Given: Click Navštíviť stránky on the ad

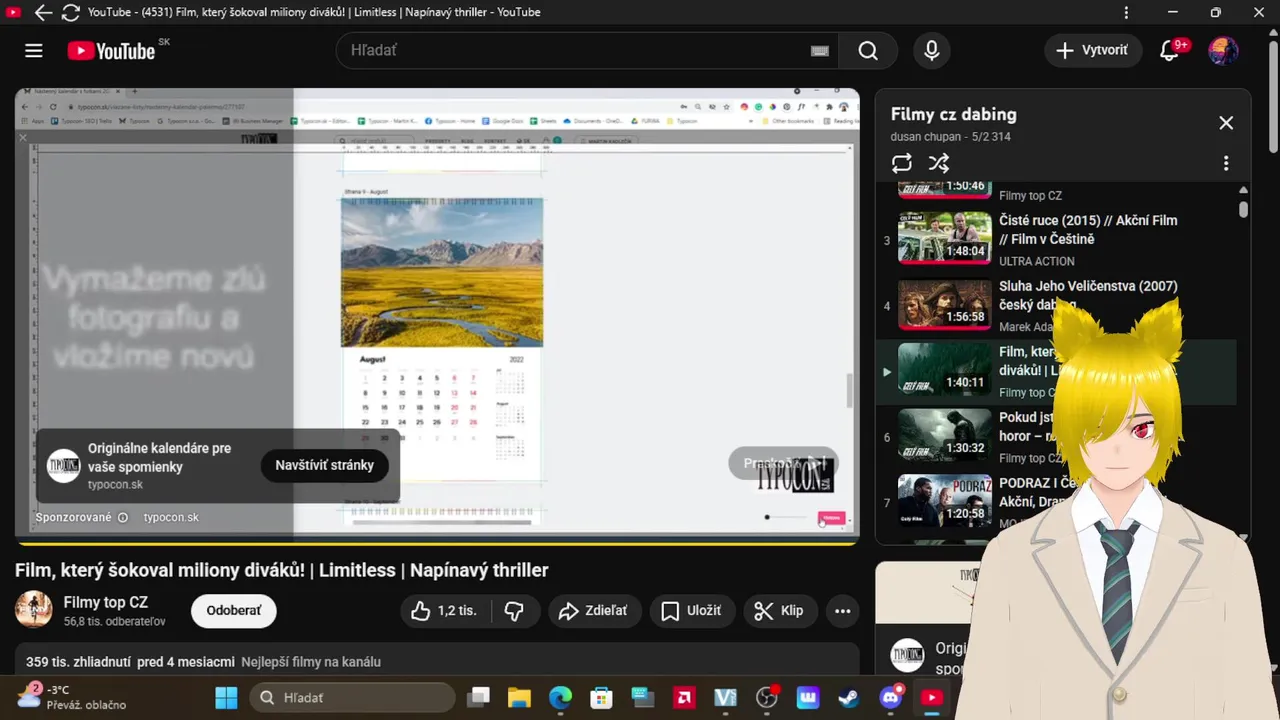Looking at the screenshot, I should coord(325,465).
